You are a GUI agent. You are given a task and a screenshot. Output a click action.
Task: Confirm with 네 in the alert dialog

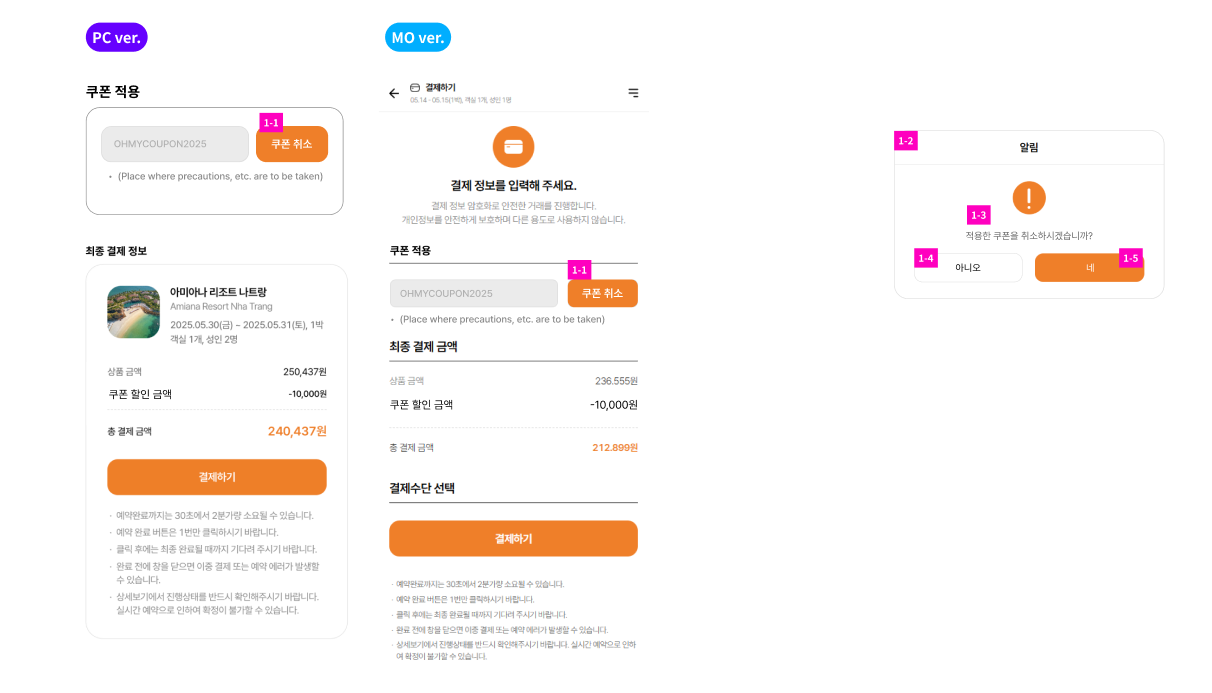coord(1089,268)
